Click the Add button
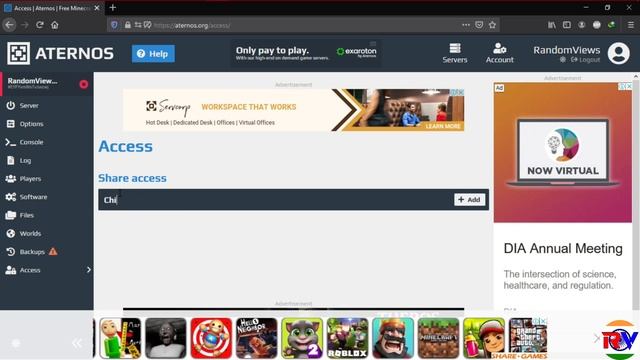 click(x=469, y=200)
